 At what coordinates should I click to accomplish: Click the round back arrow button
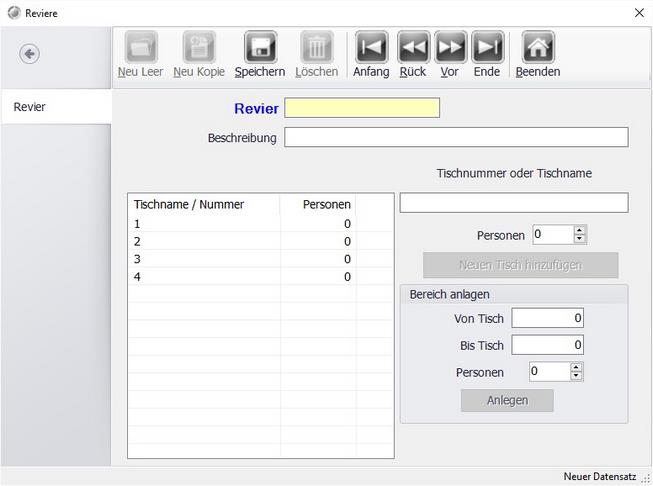tap(29, 54)
